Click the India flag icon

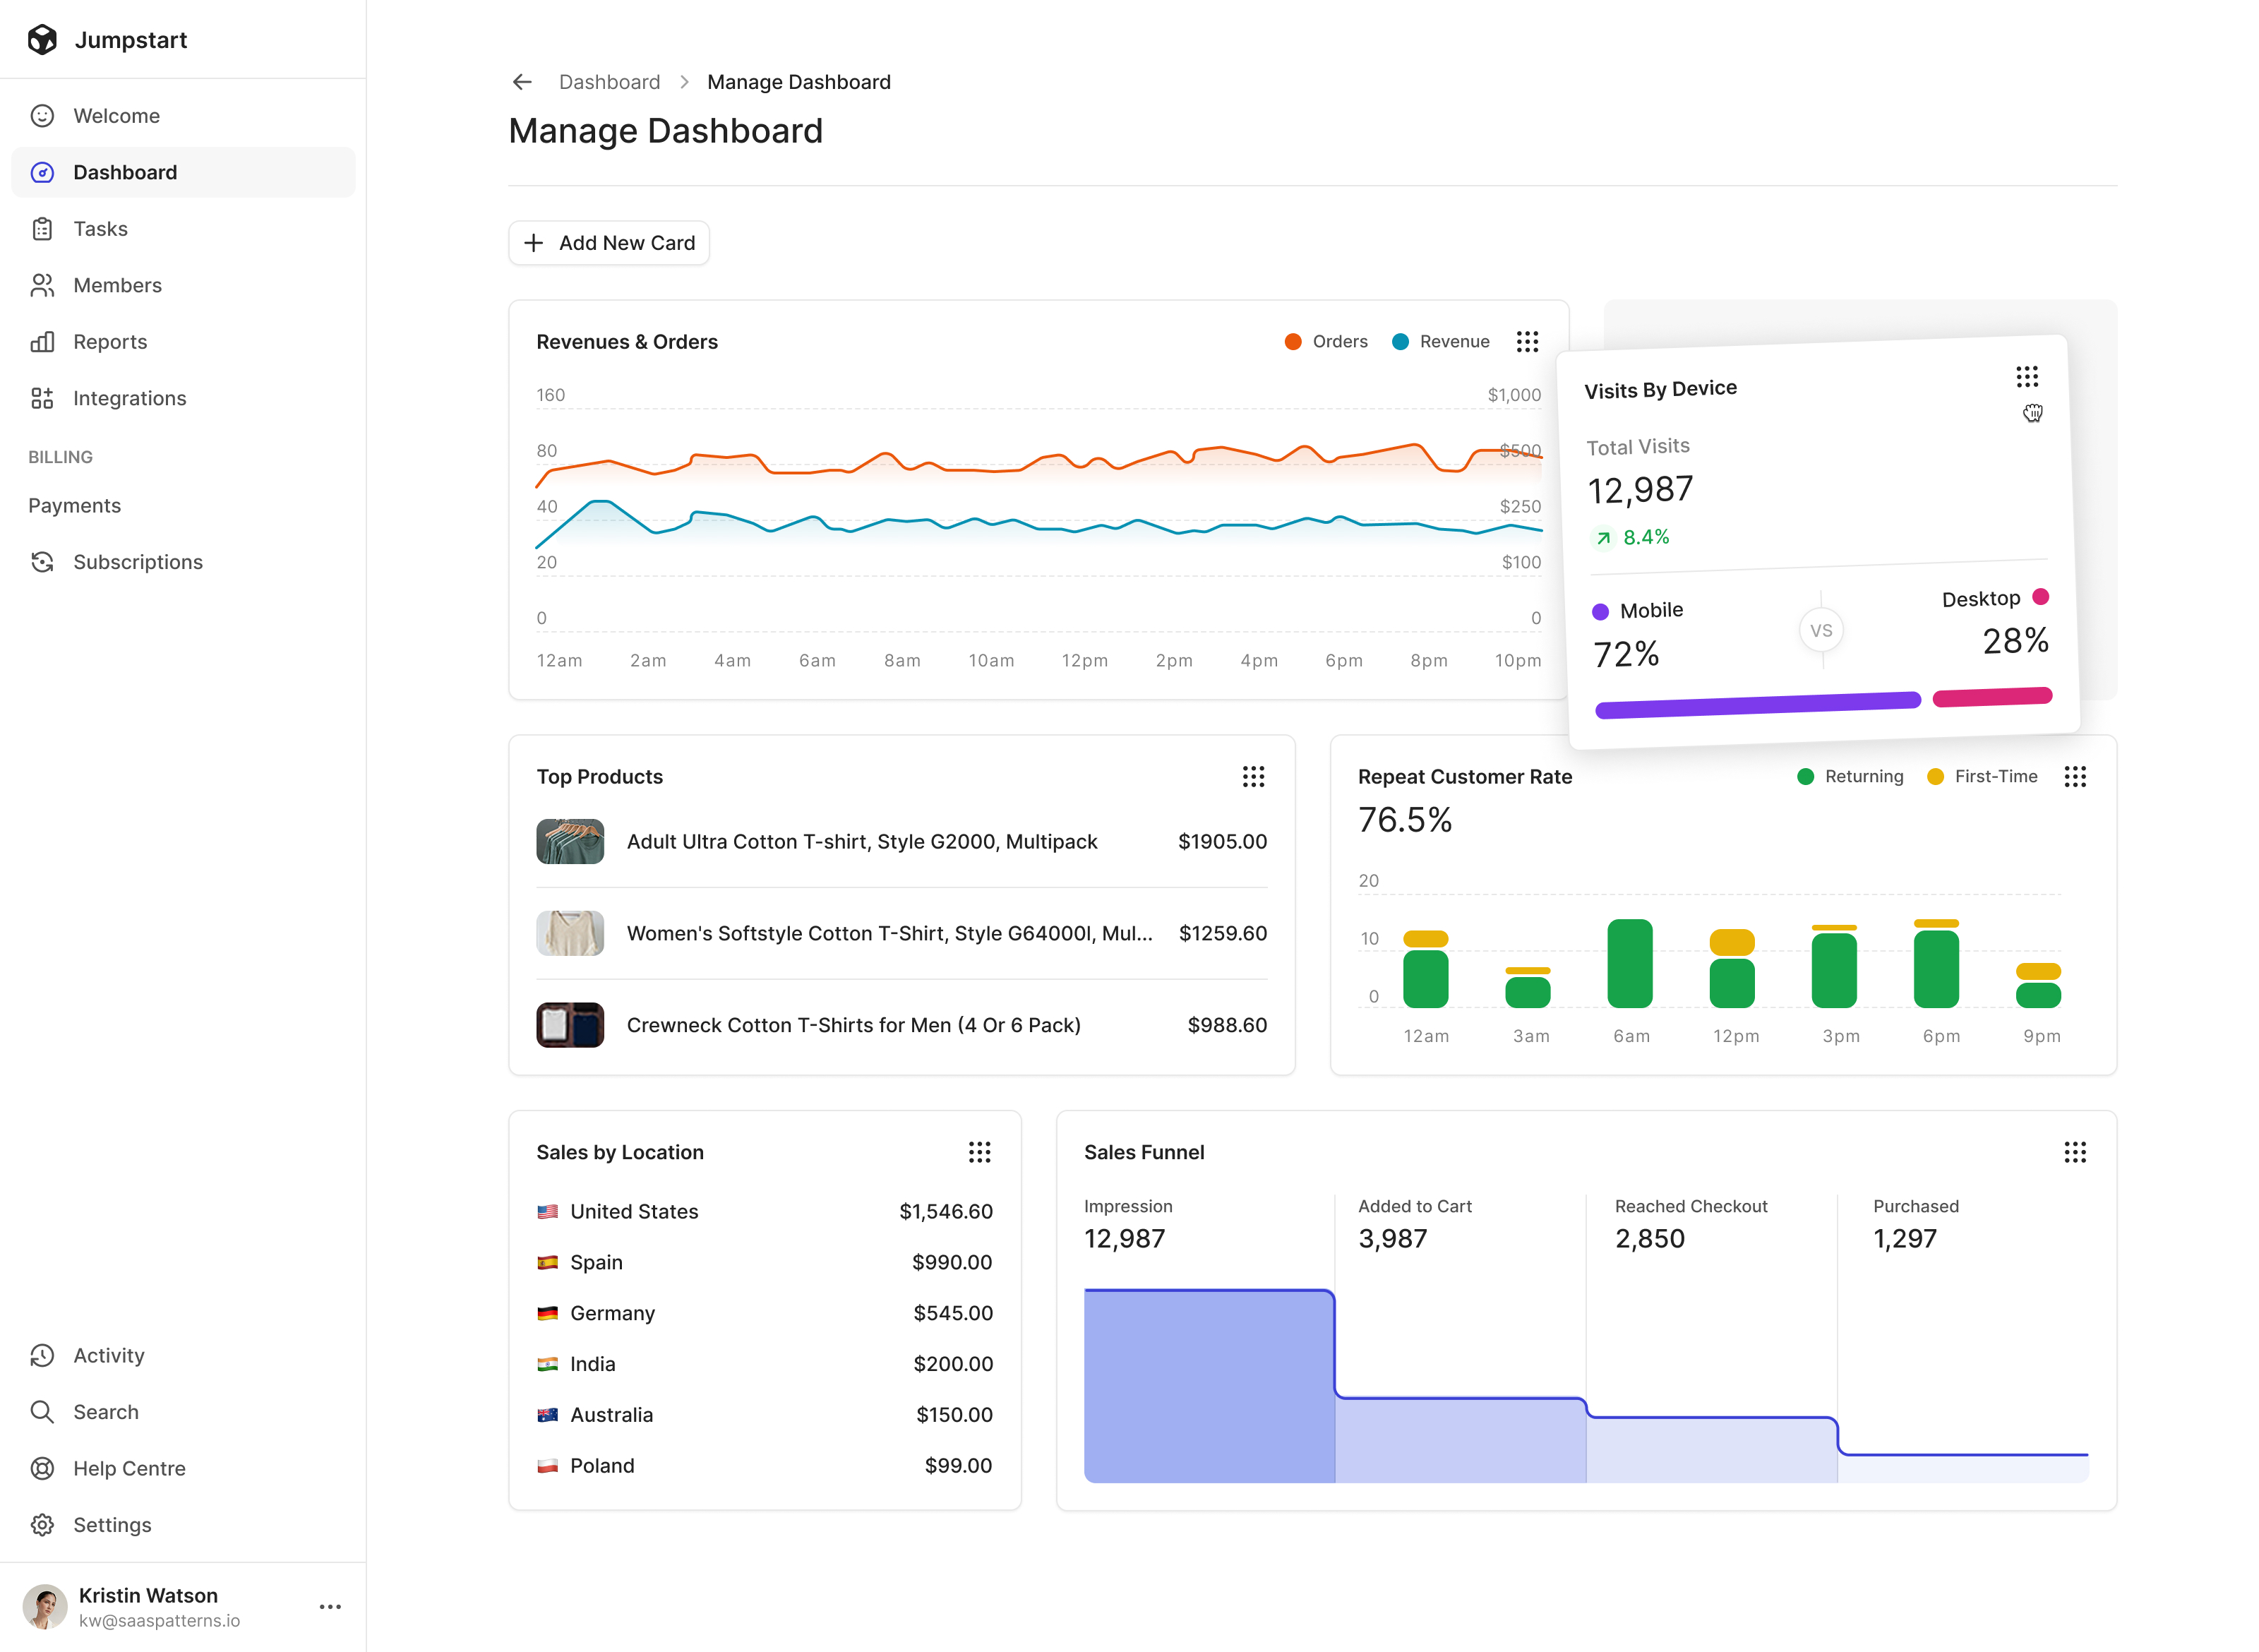click(547, 1364)
